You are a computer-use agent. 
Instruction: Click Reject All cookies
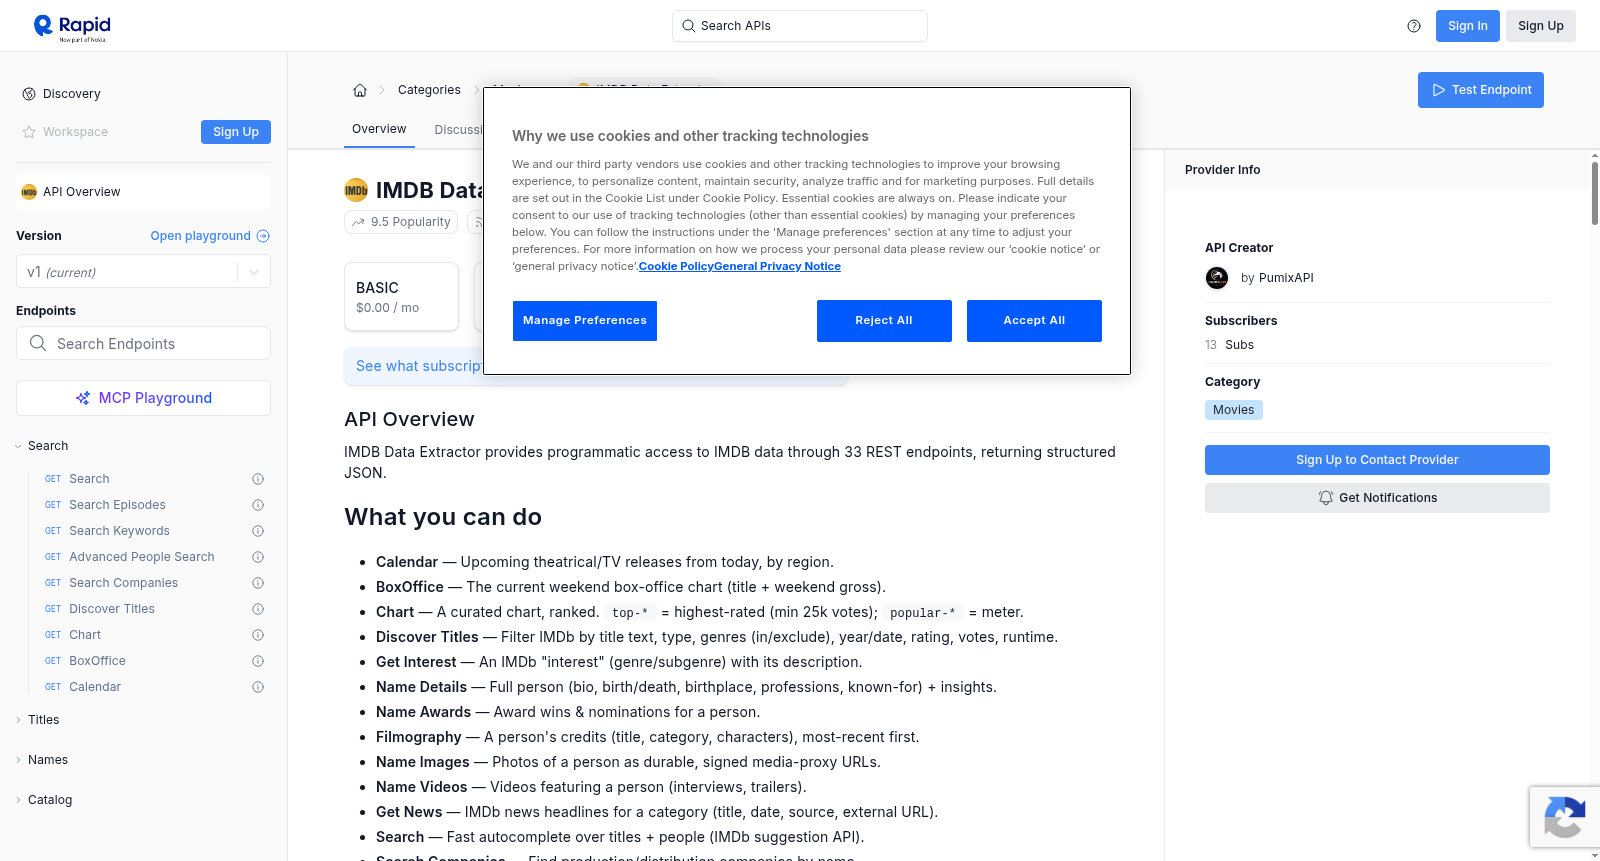click(884, 321)
